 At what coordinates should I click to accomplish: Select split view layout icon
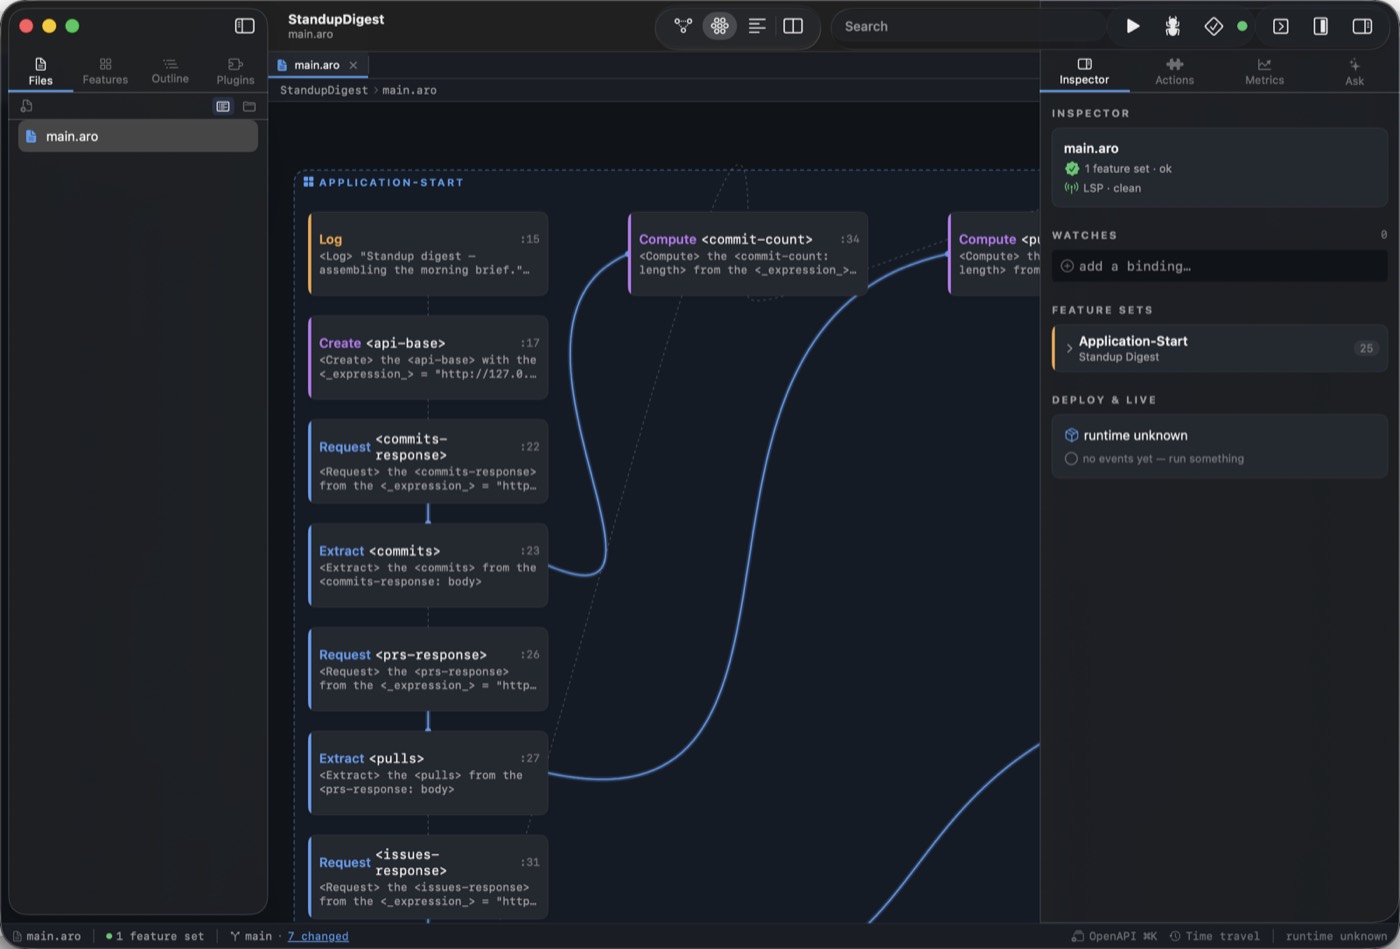click(793, 26)
